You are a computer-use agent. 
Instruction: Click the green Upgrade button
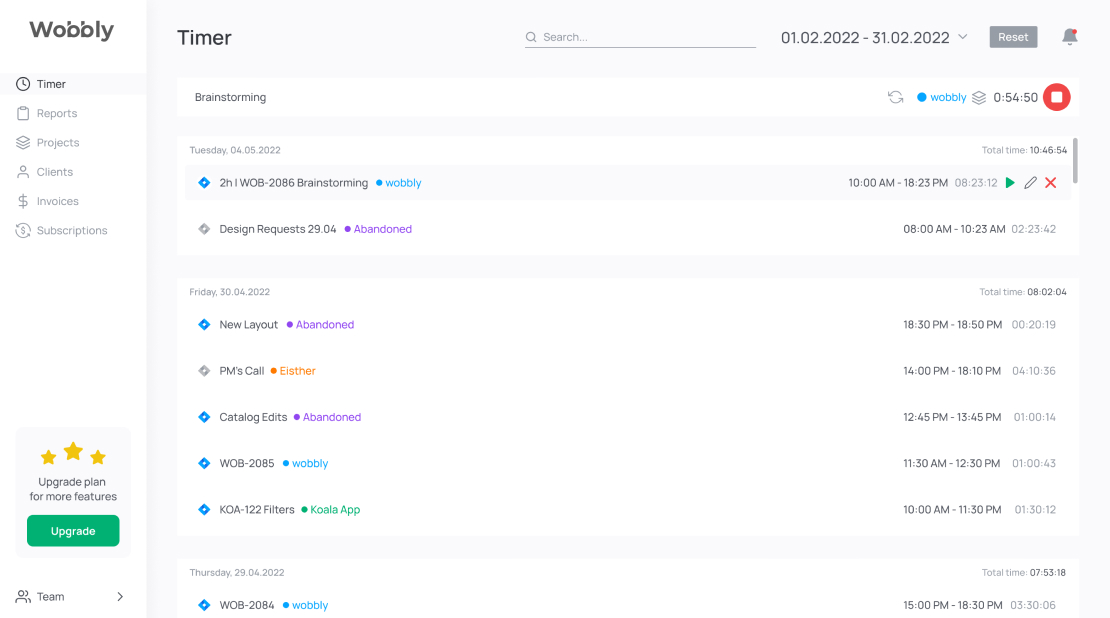[x=73, y=531]
